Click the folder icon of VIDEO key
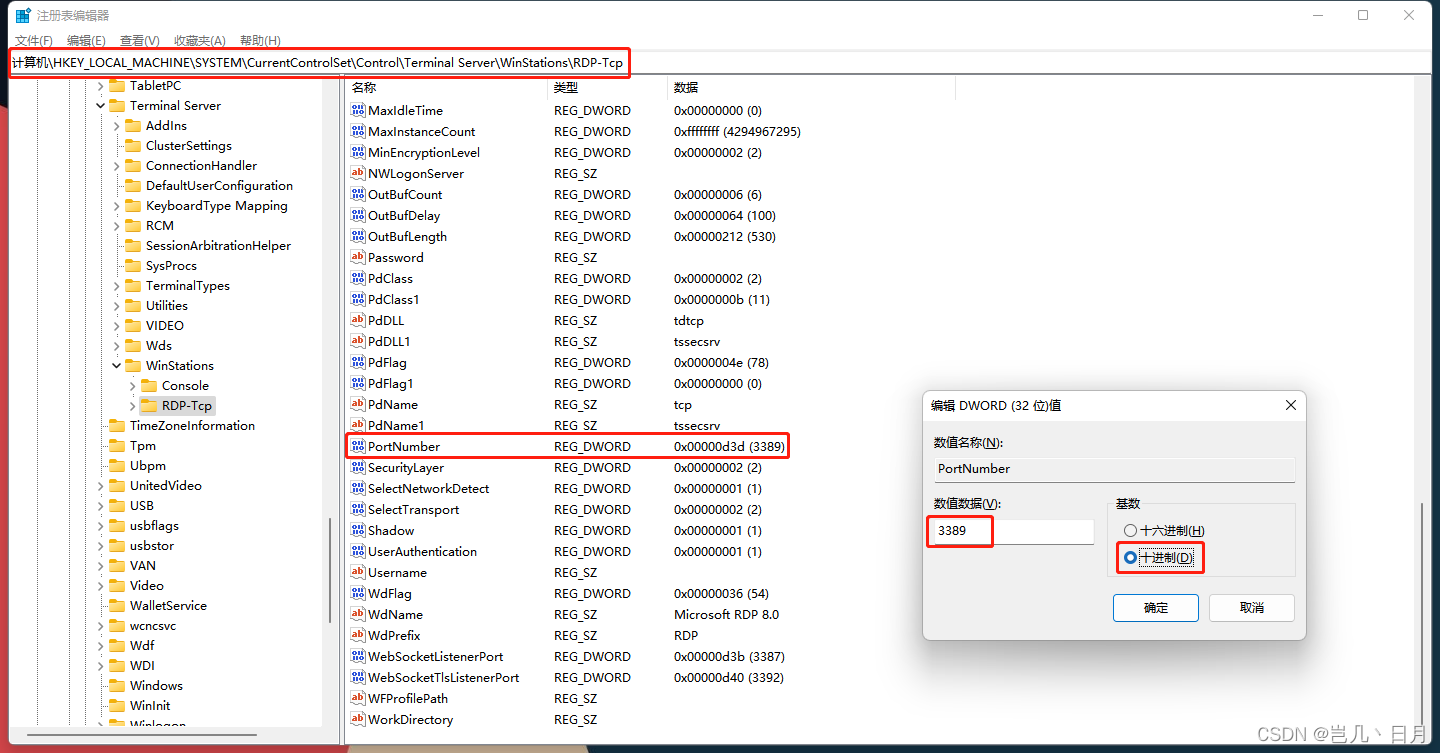This screenshot has height=753, width=1440. click(133, 325)
